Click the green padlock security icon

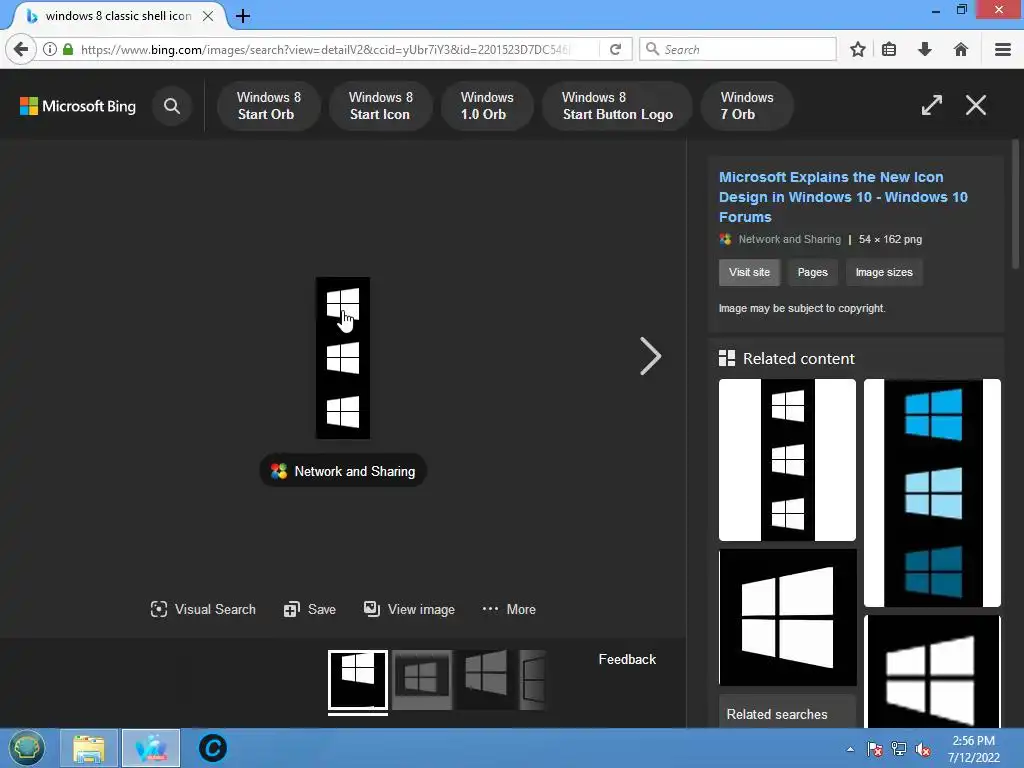(x=68, y=49)
